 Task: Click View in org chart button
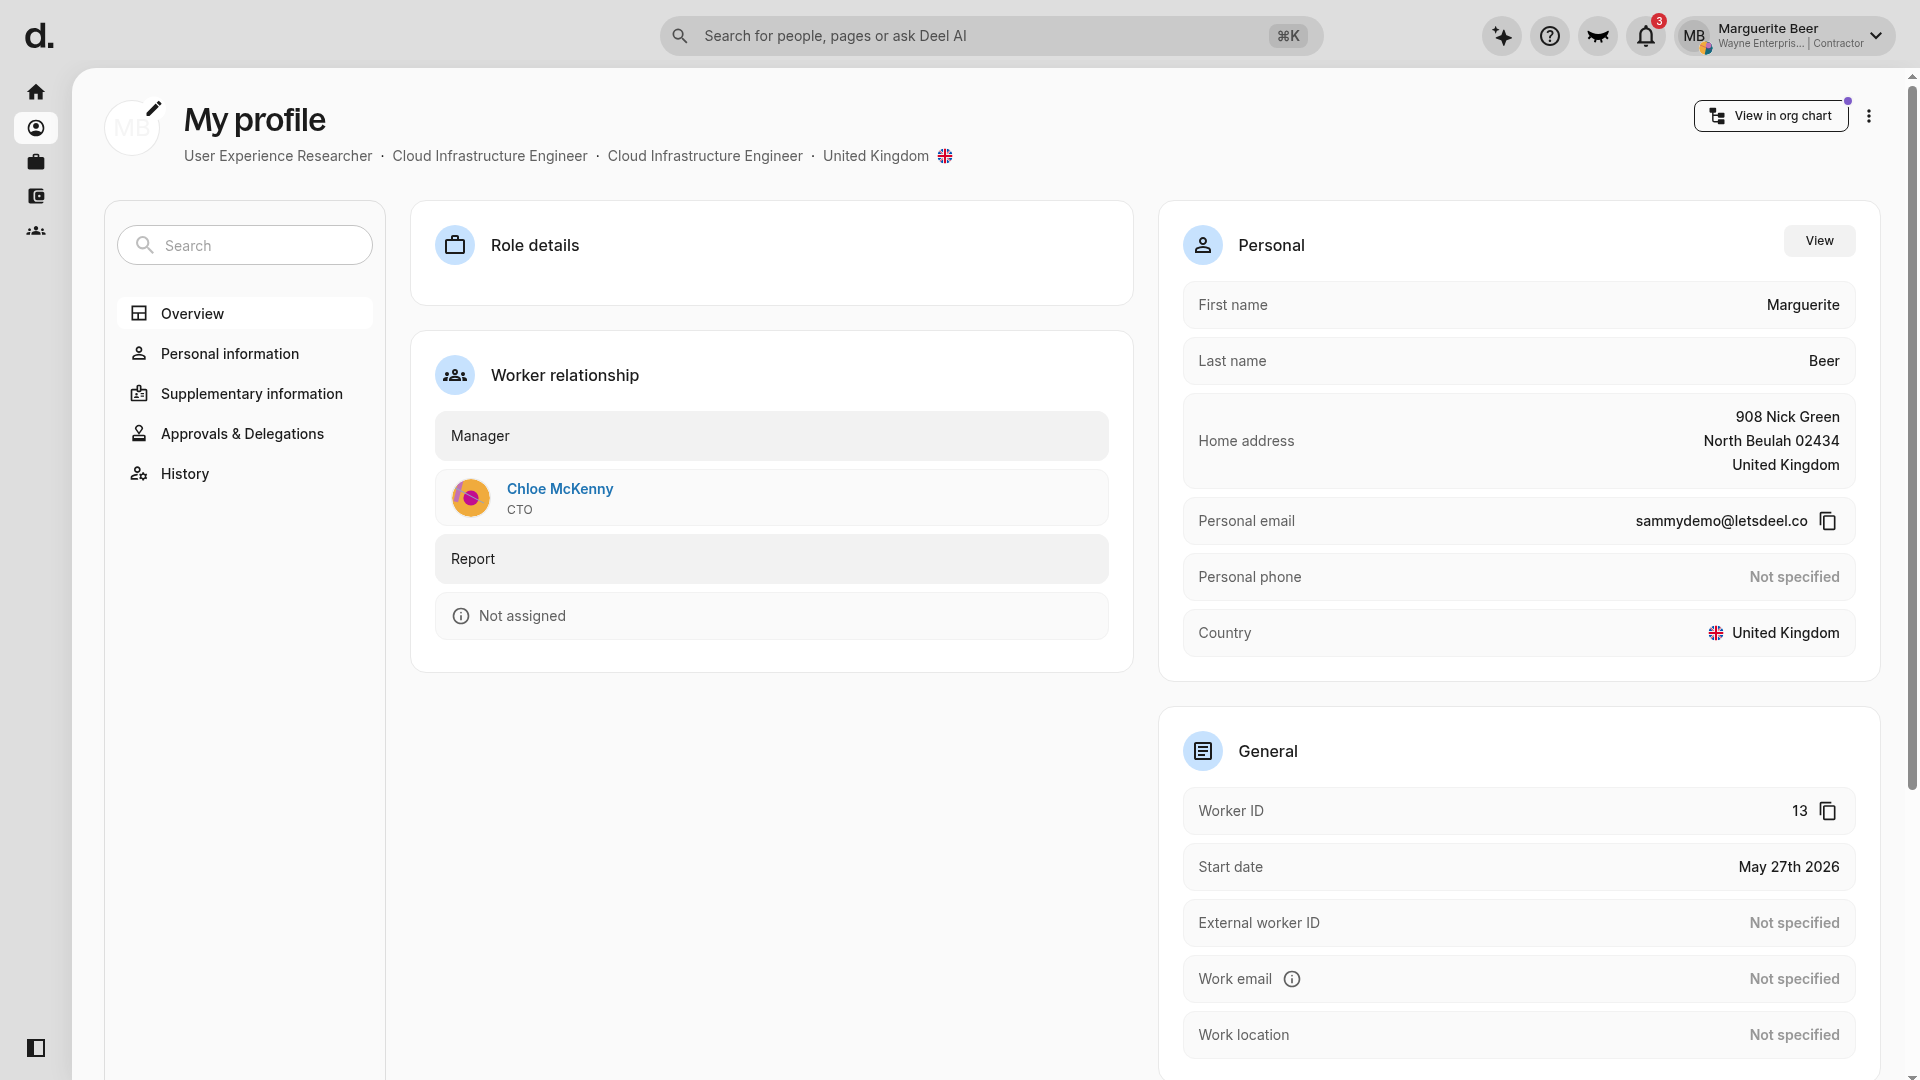1771,116
